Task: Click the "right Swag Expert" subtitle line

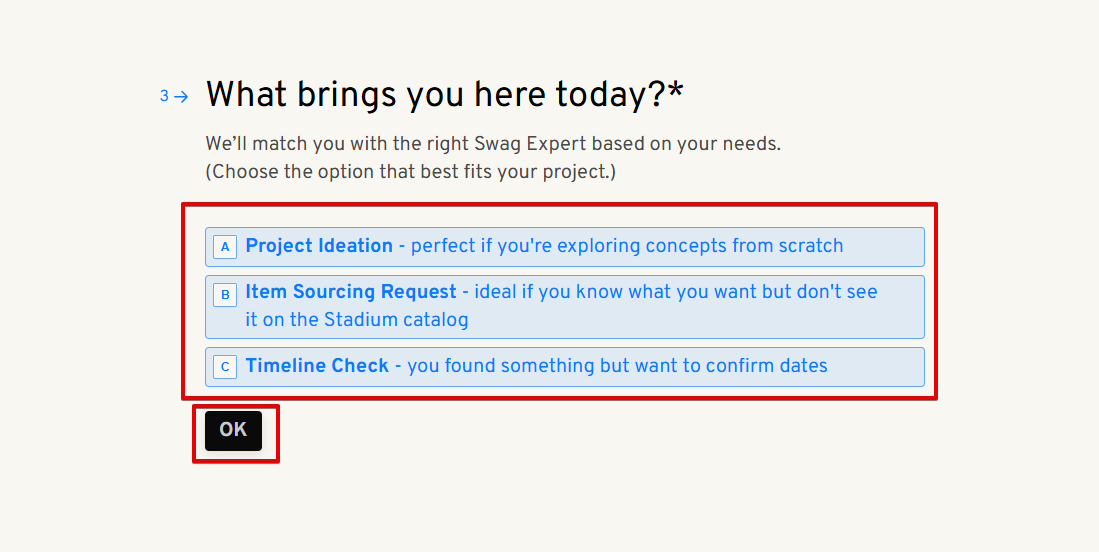Action: 493,144
